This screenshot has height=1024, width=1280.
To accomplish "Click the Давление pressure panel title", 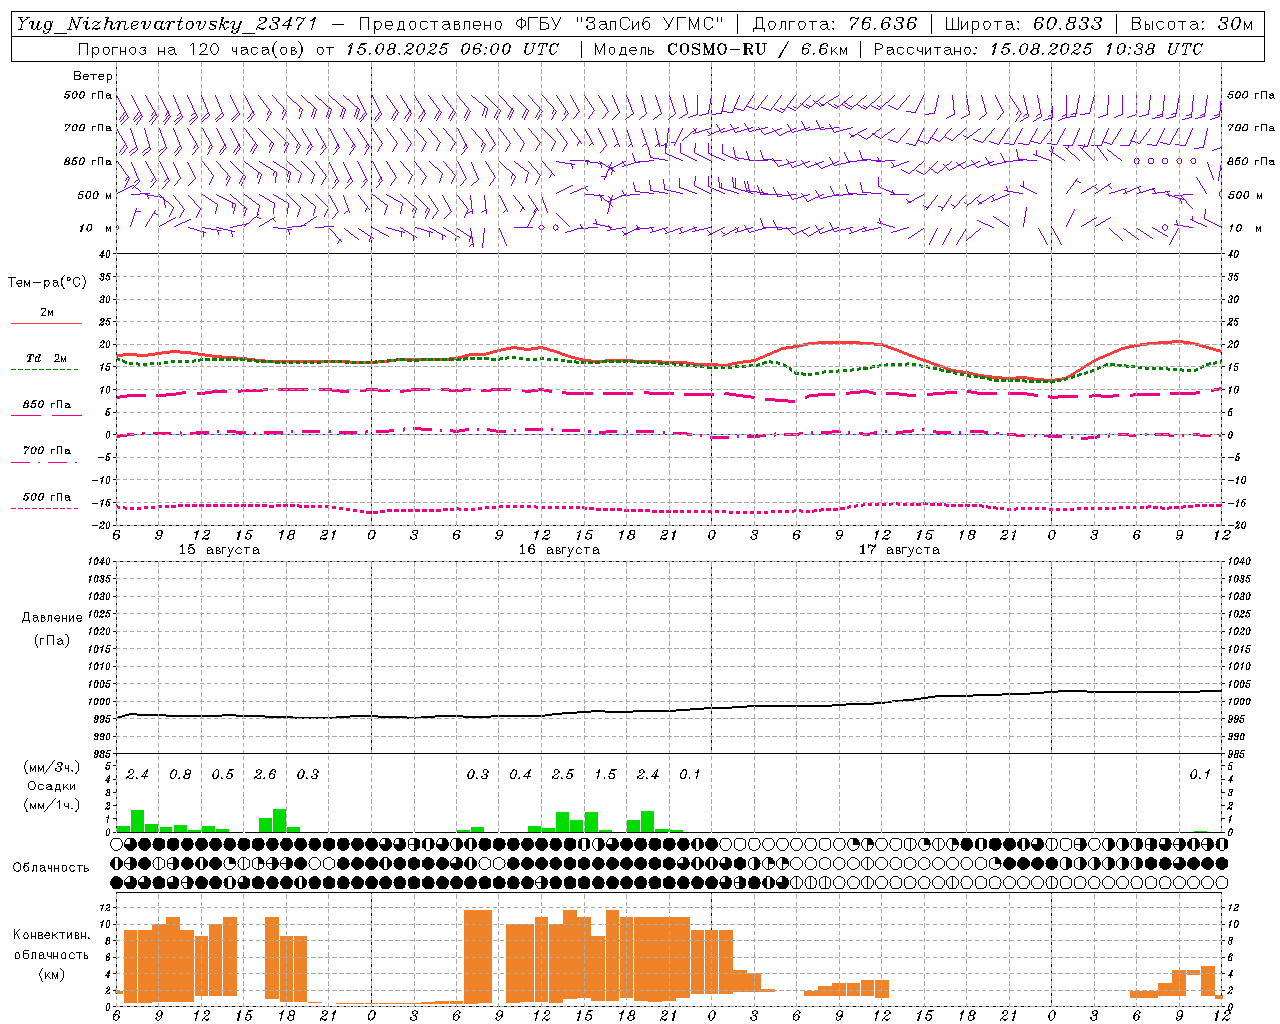I will 52,618.
